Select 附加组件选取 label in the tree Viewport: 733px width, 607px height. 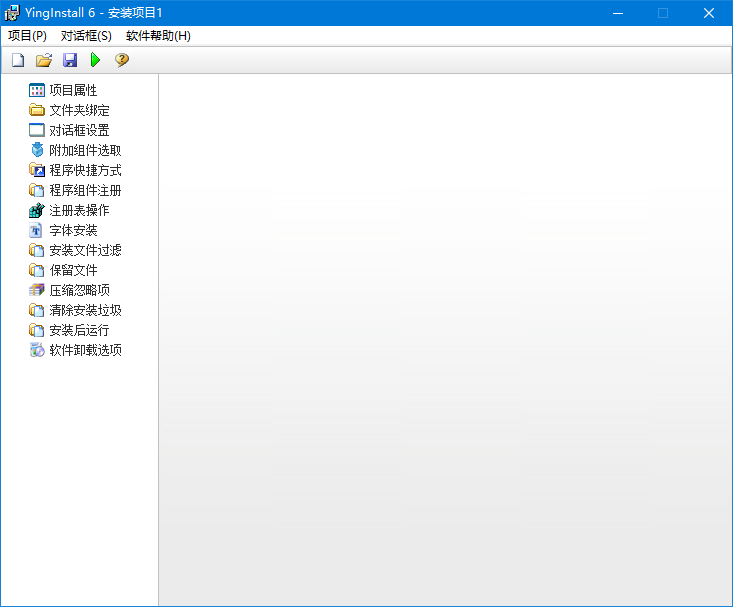pos(86,150)
